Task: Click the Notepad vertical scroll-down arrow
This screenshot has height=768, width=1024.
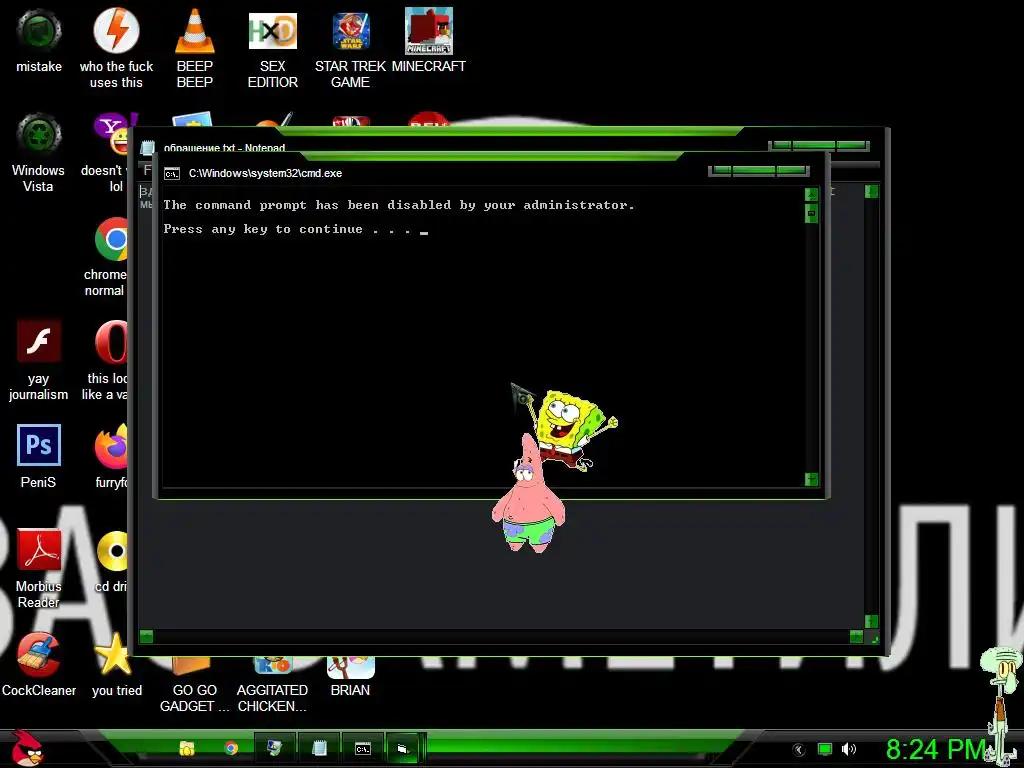Action: coord(871,621)
